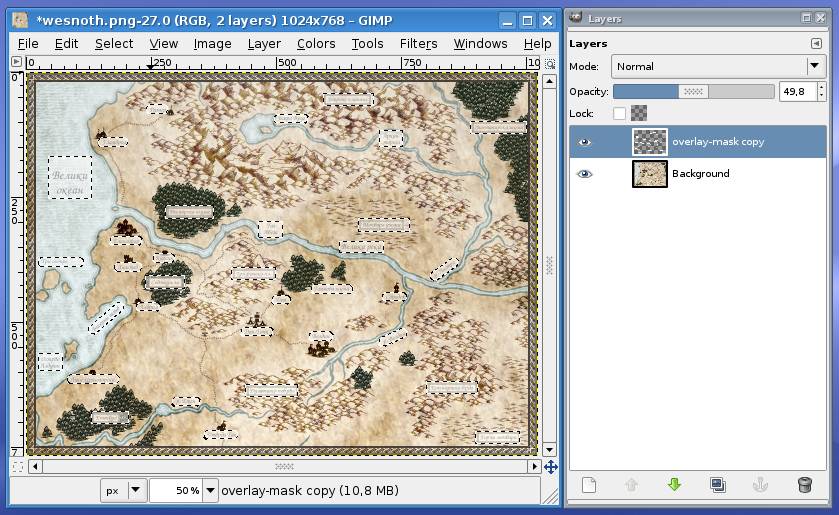
Task: Open the Help menu
Action: [537, 43]
